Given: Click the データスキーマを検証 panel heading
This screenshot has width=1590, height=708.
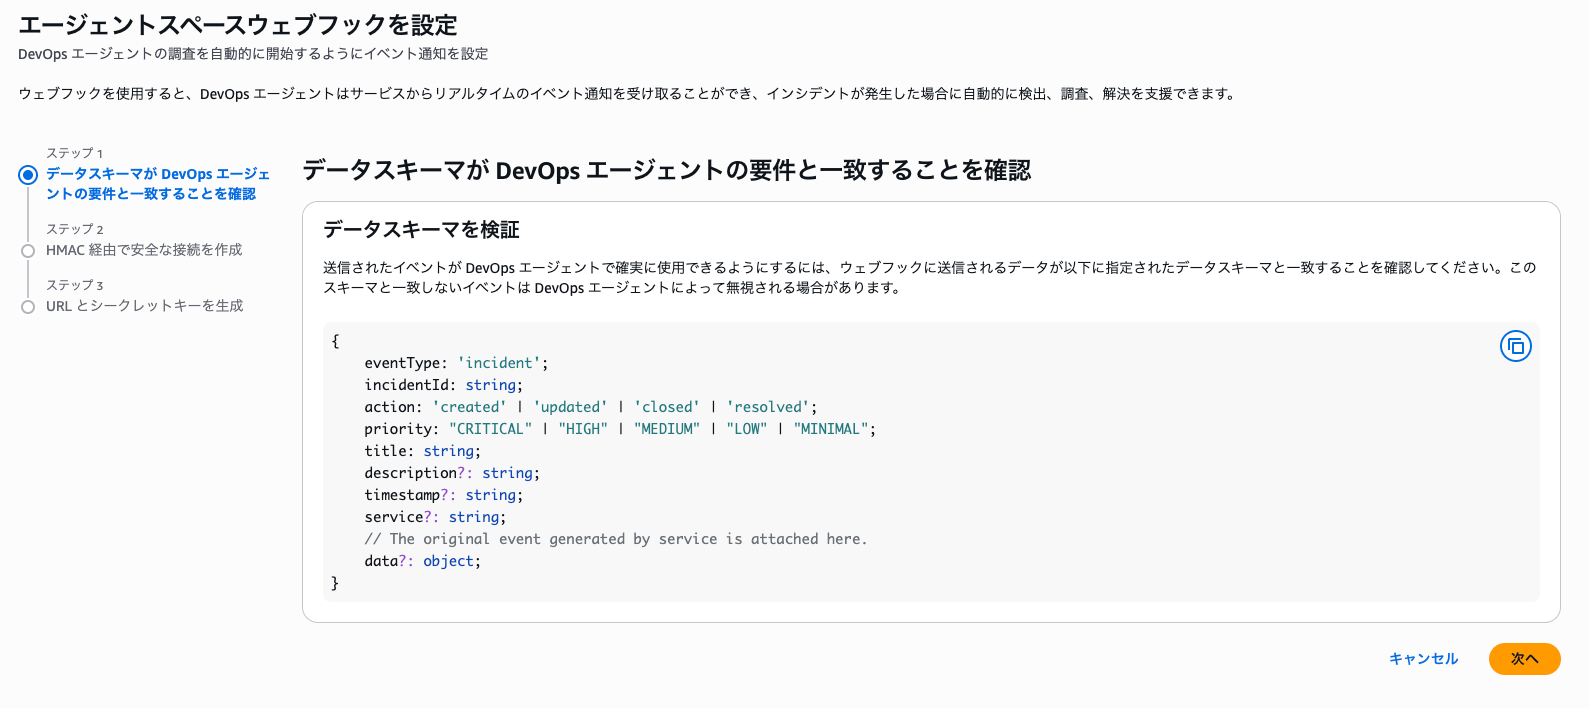Looking at the screenshot, I should pos(421,230).
